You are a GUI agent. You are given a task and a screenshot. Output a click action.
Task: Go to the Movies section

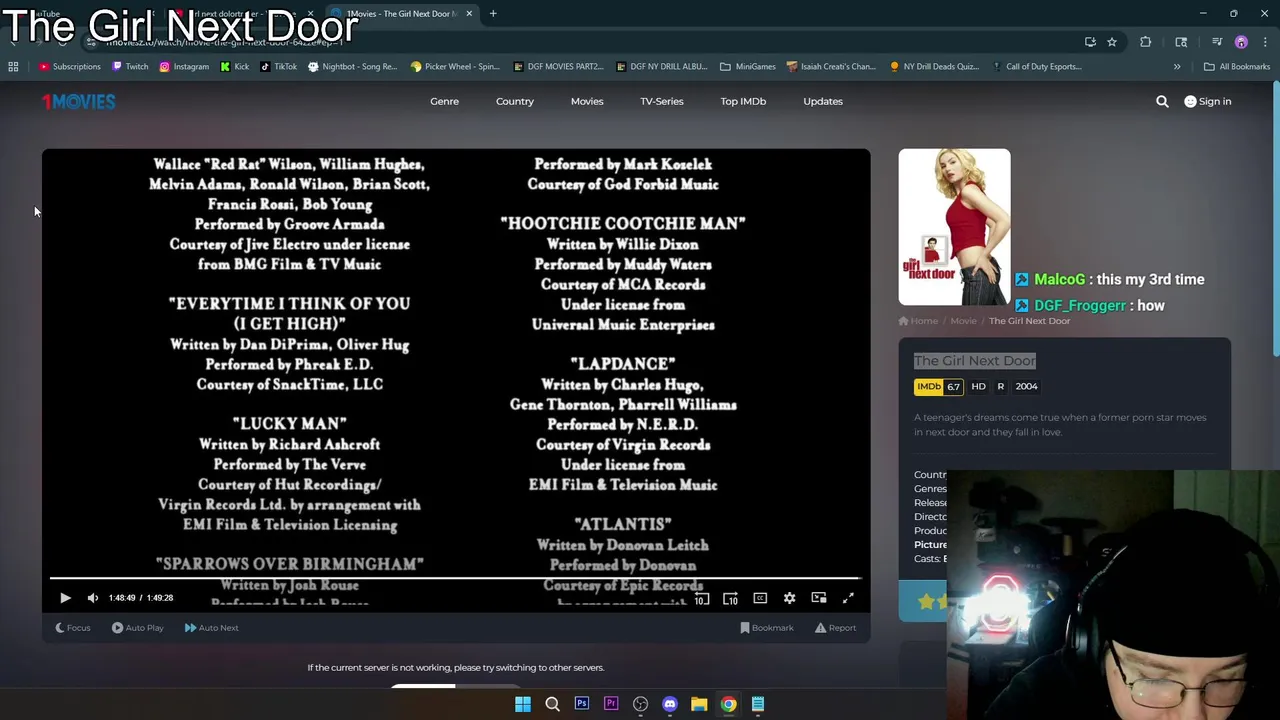click(x=587, y=101)
